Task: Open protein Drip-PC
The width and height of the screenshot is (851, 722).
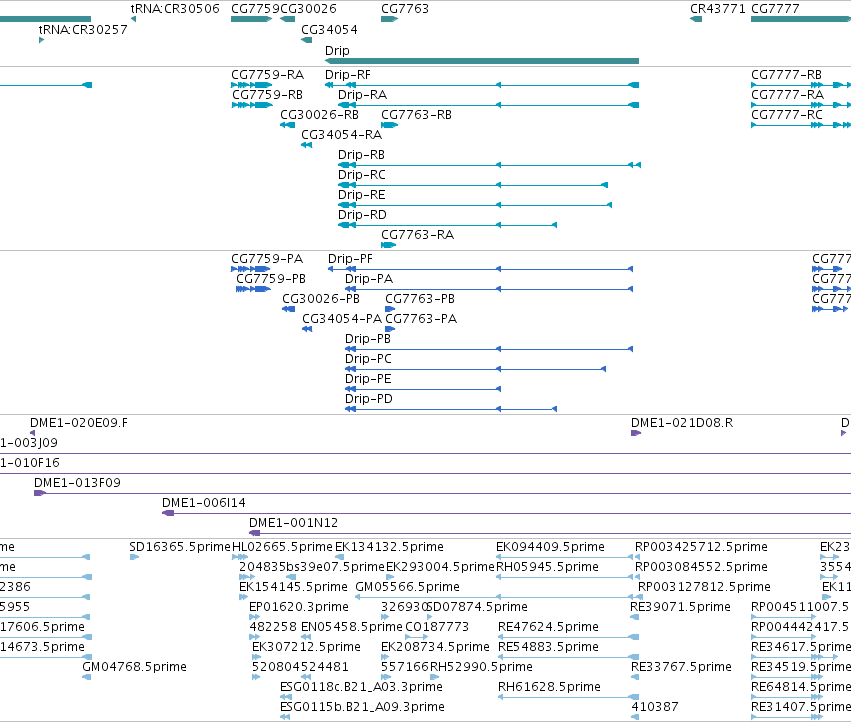Action: (x=368, y=359)
